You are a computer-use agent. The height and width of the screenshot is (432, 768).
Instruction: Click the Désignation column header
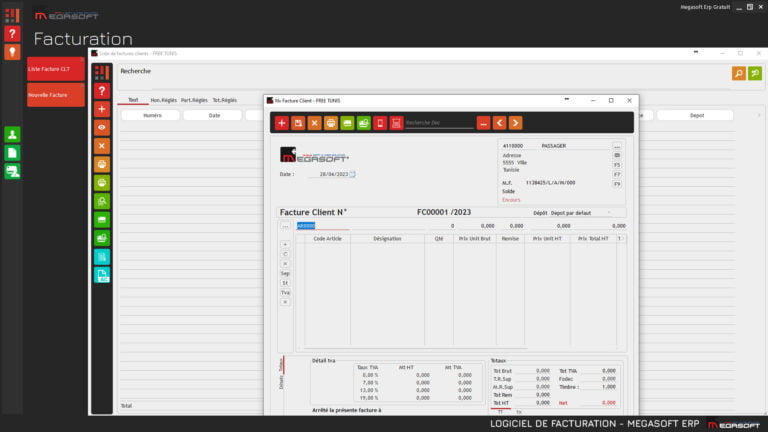tap(387, 239)
